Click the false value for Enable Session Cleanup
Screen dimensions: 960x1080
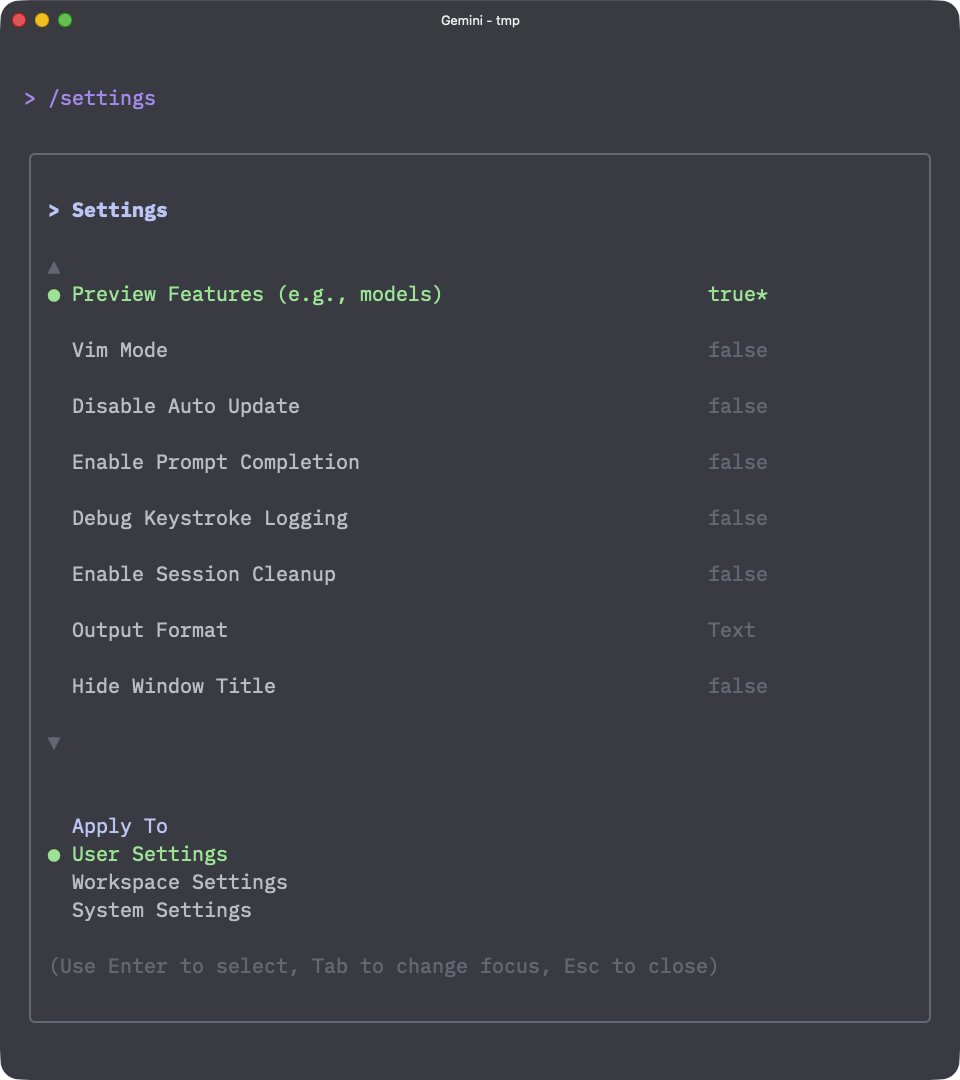(738, 574)
